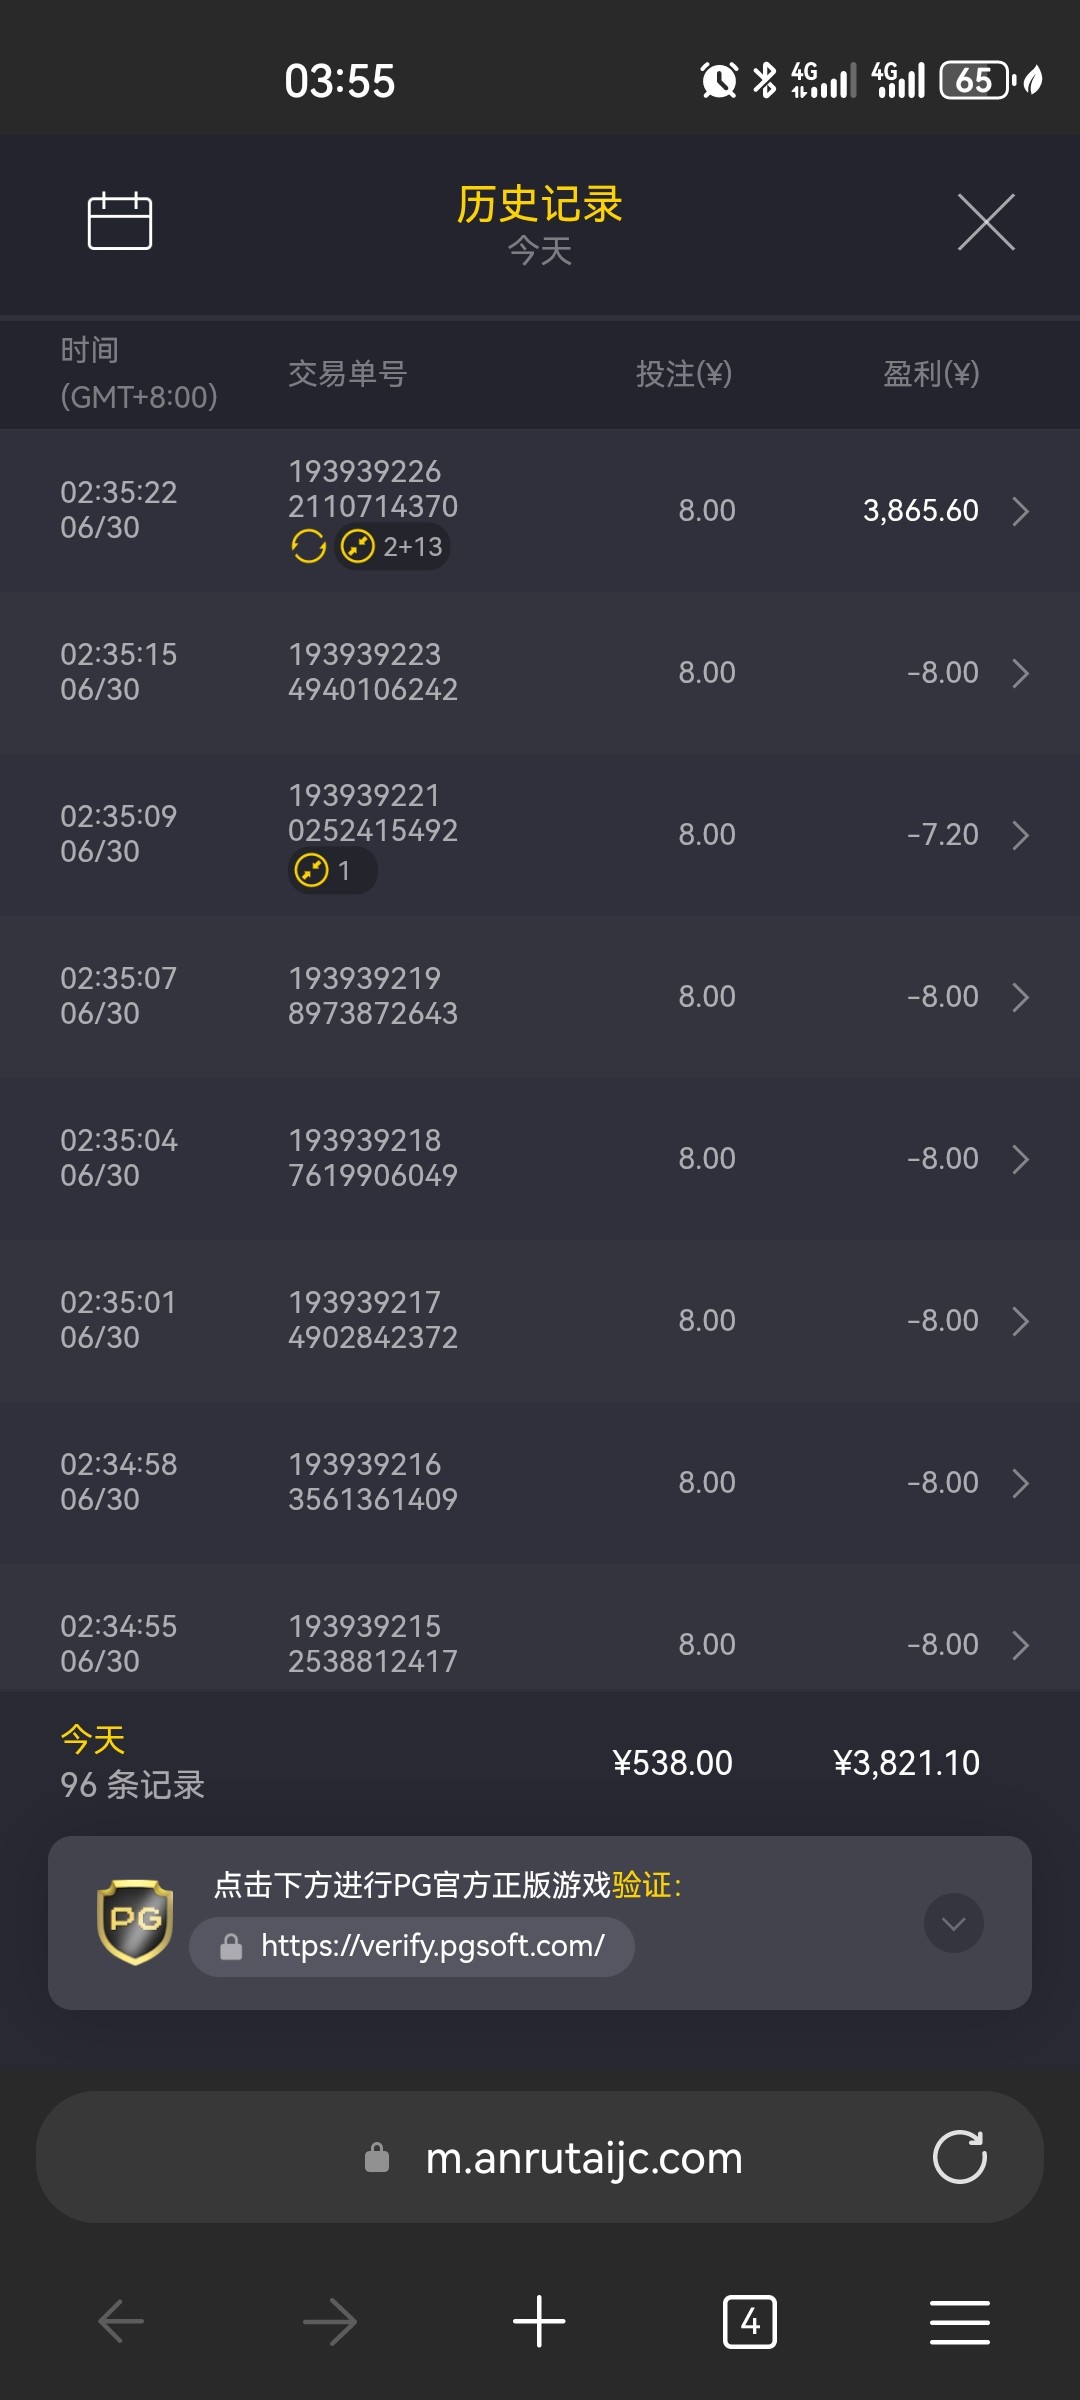Expand details for the -7.20 record
The width and height of the screenshot is (1080, 2400).
[1020, 835]
